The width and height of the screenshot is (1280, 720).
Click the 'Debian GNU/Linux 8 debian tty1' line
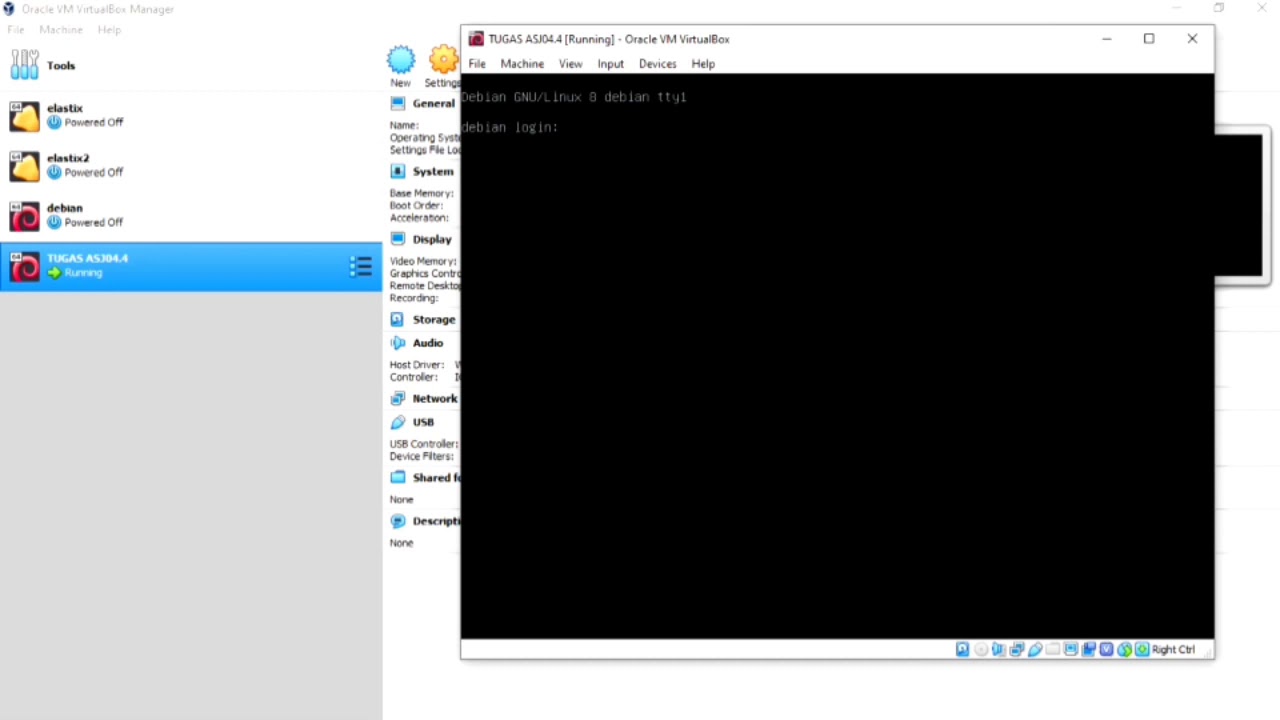coord(574,97)
